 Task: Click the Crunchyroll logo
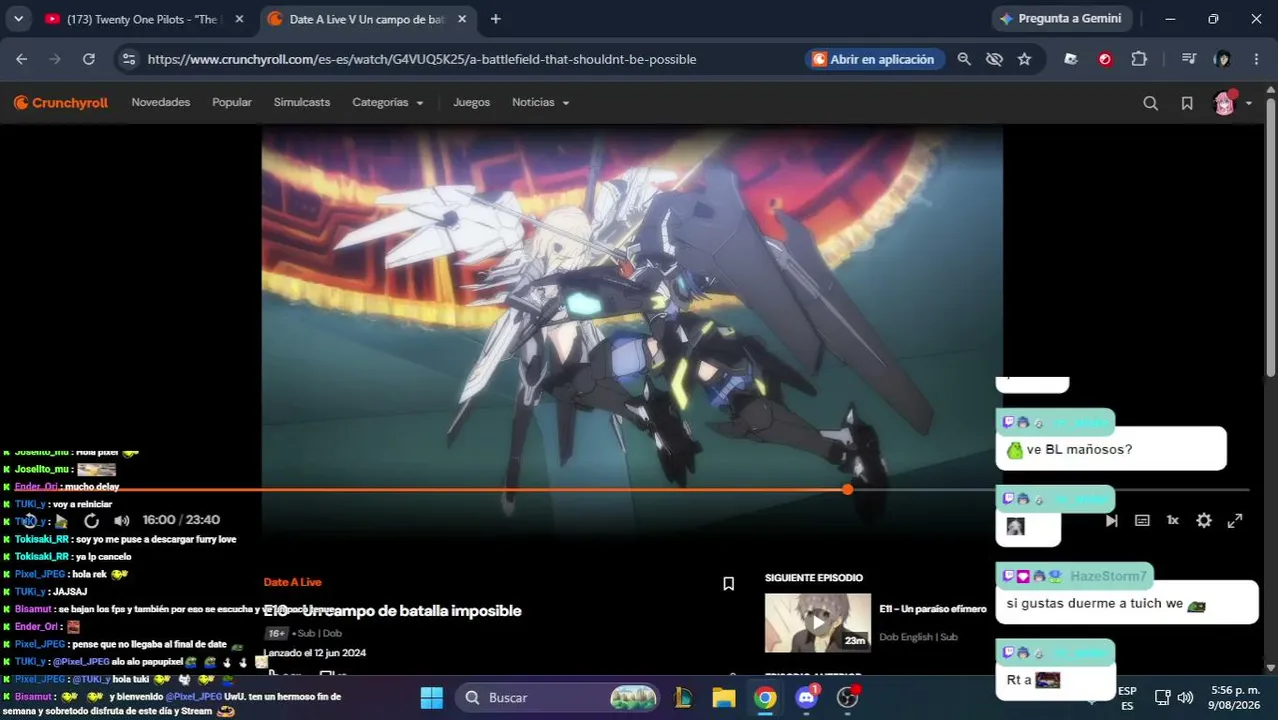(61, 102)
